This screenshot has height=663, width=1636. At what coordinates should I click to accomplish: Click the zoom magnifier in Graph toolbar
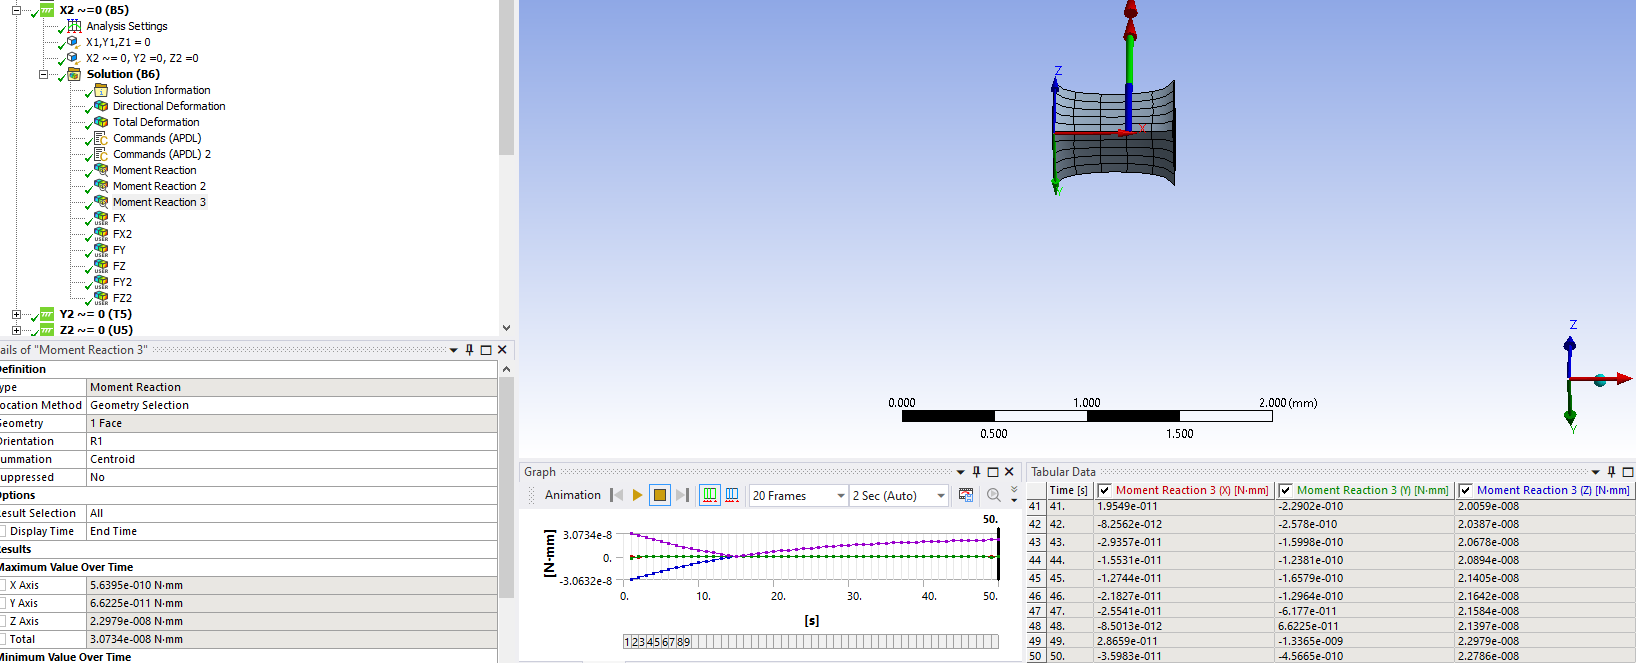(993, 495)
